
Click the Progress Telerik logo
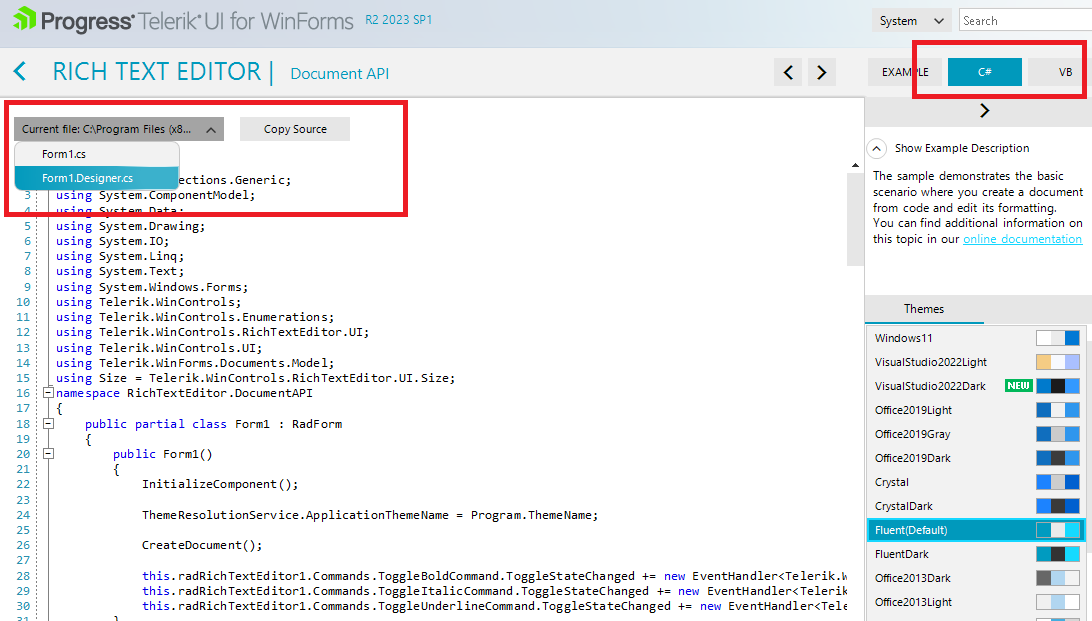pyautogui.click(x=183, y=20)
